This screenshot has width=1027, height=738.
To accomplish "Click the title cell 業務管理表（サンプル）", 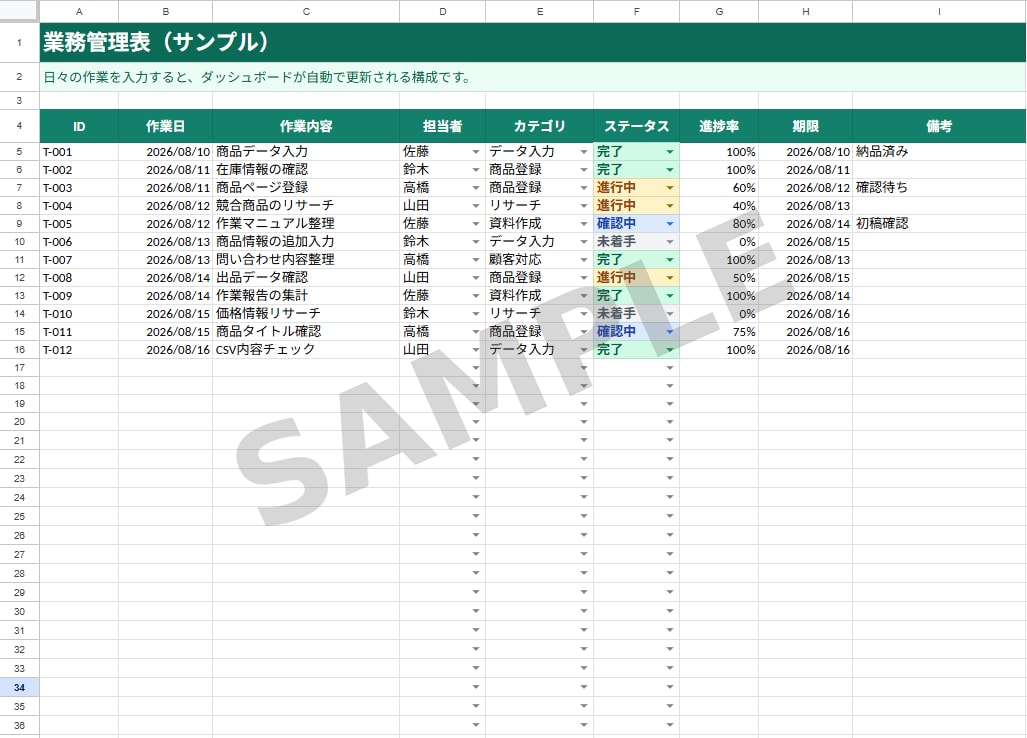I will point(533,43).
